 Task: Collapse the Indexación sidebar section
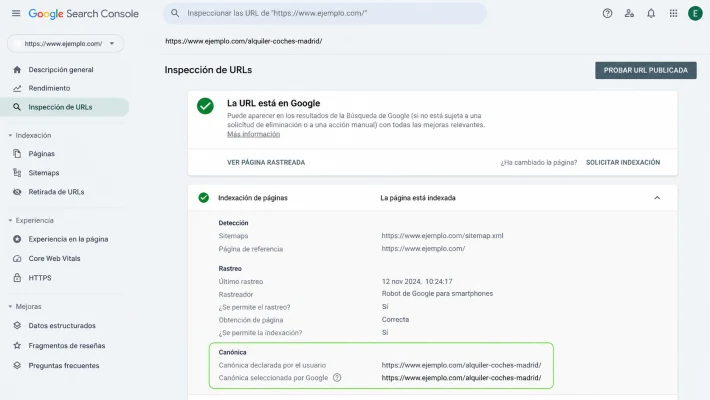coord(10,135)
